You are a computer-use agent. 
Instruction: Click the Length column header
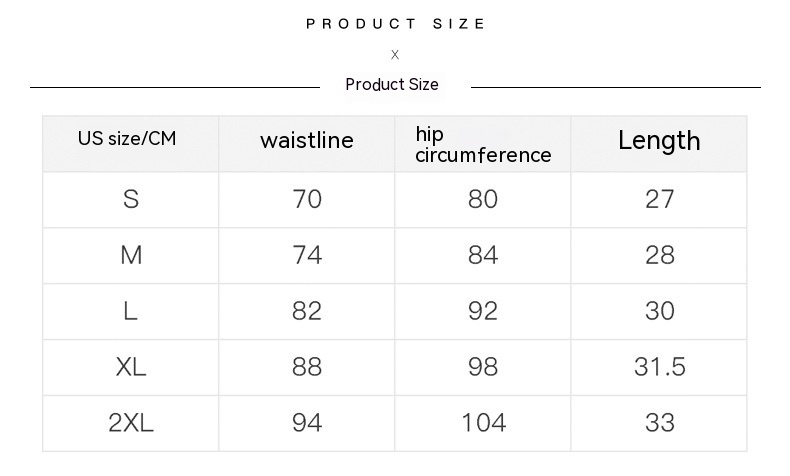coord(659,141)
